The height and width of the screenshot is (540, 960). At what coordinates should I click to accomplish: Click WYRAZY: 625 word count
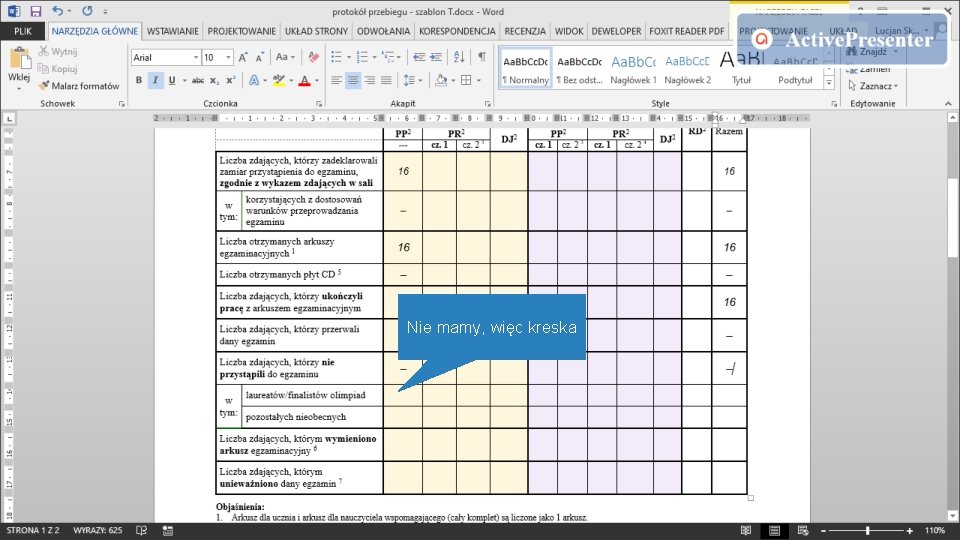coord(97,530)
